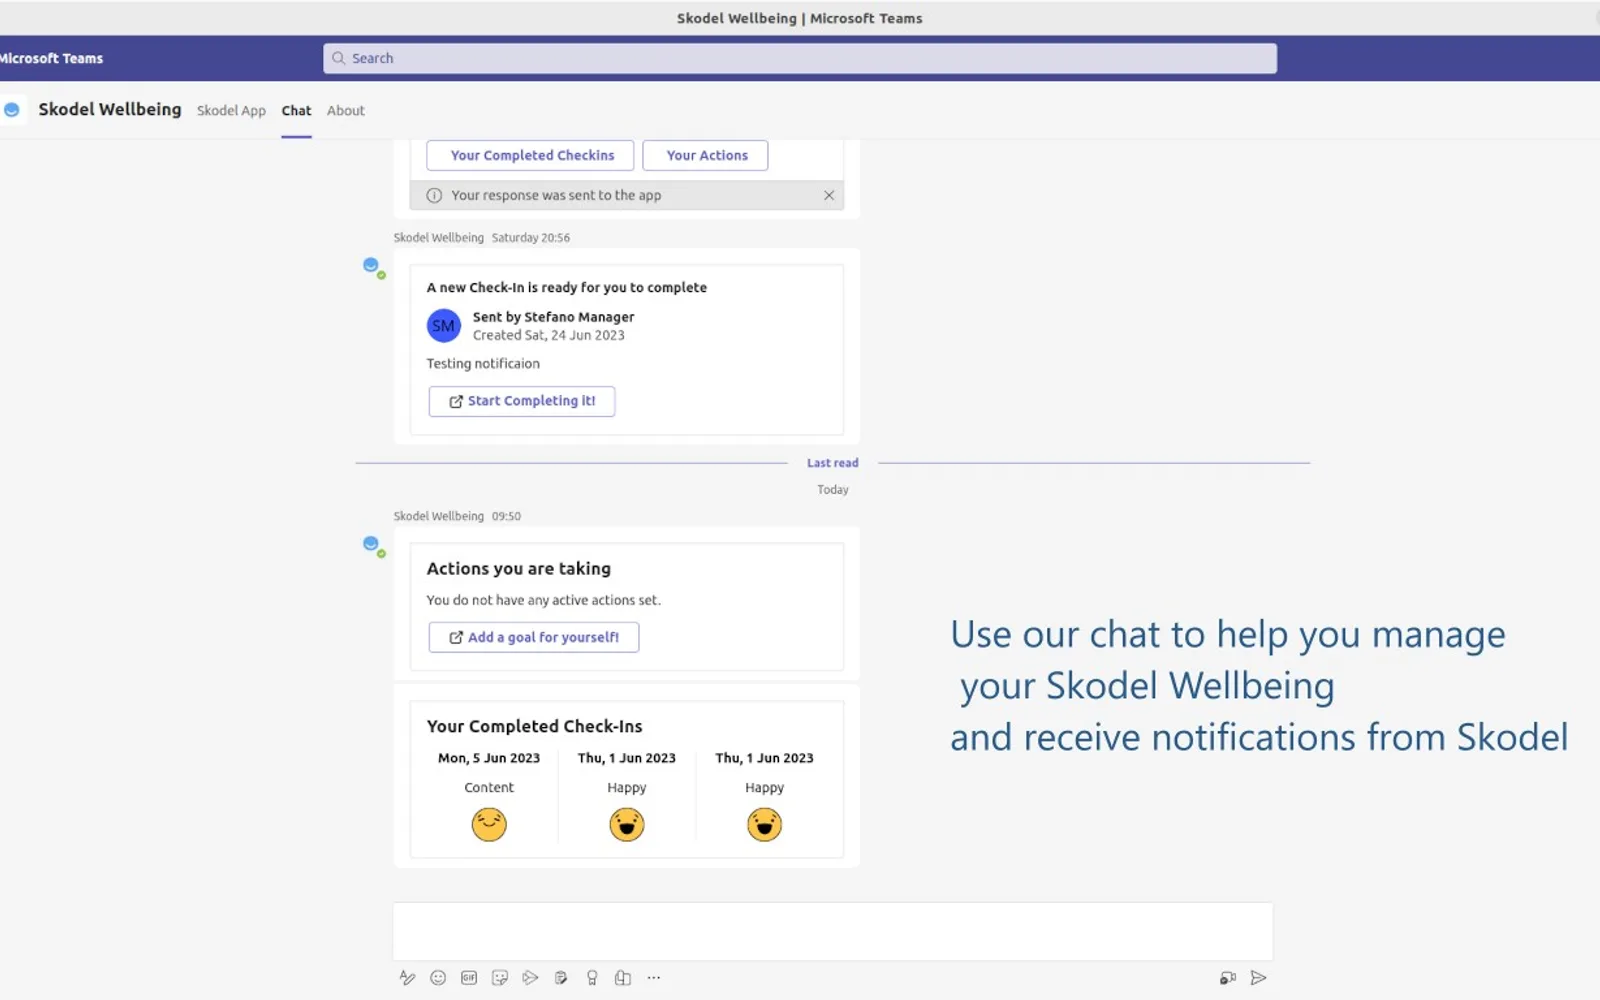Open more messaging options ellipsis

(x=654, y=978)
